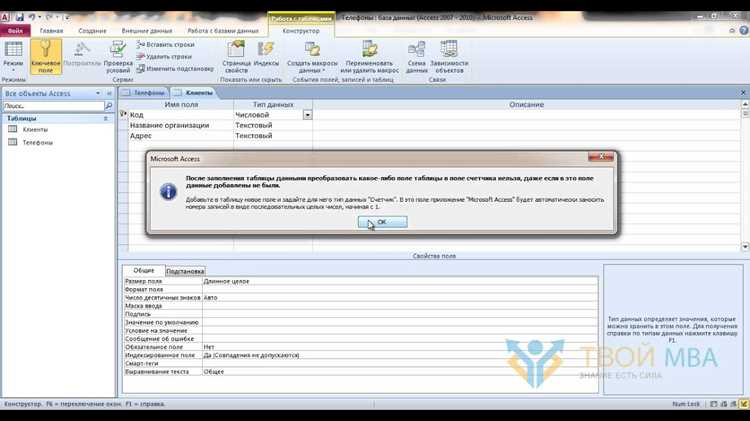Screen dimensions: 750x421
Task: Click the Размер поля value Длинное целое
Action: click(400, 281)
